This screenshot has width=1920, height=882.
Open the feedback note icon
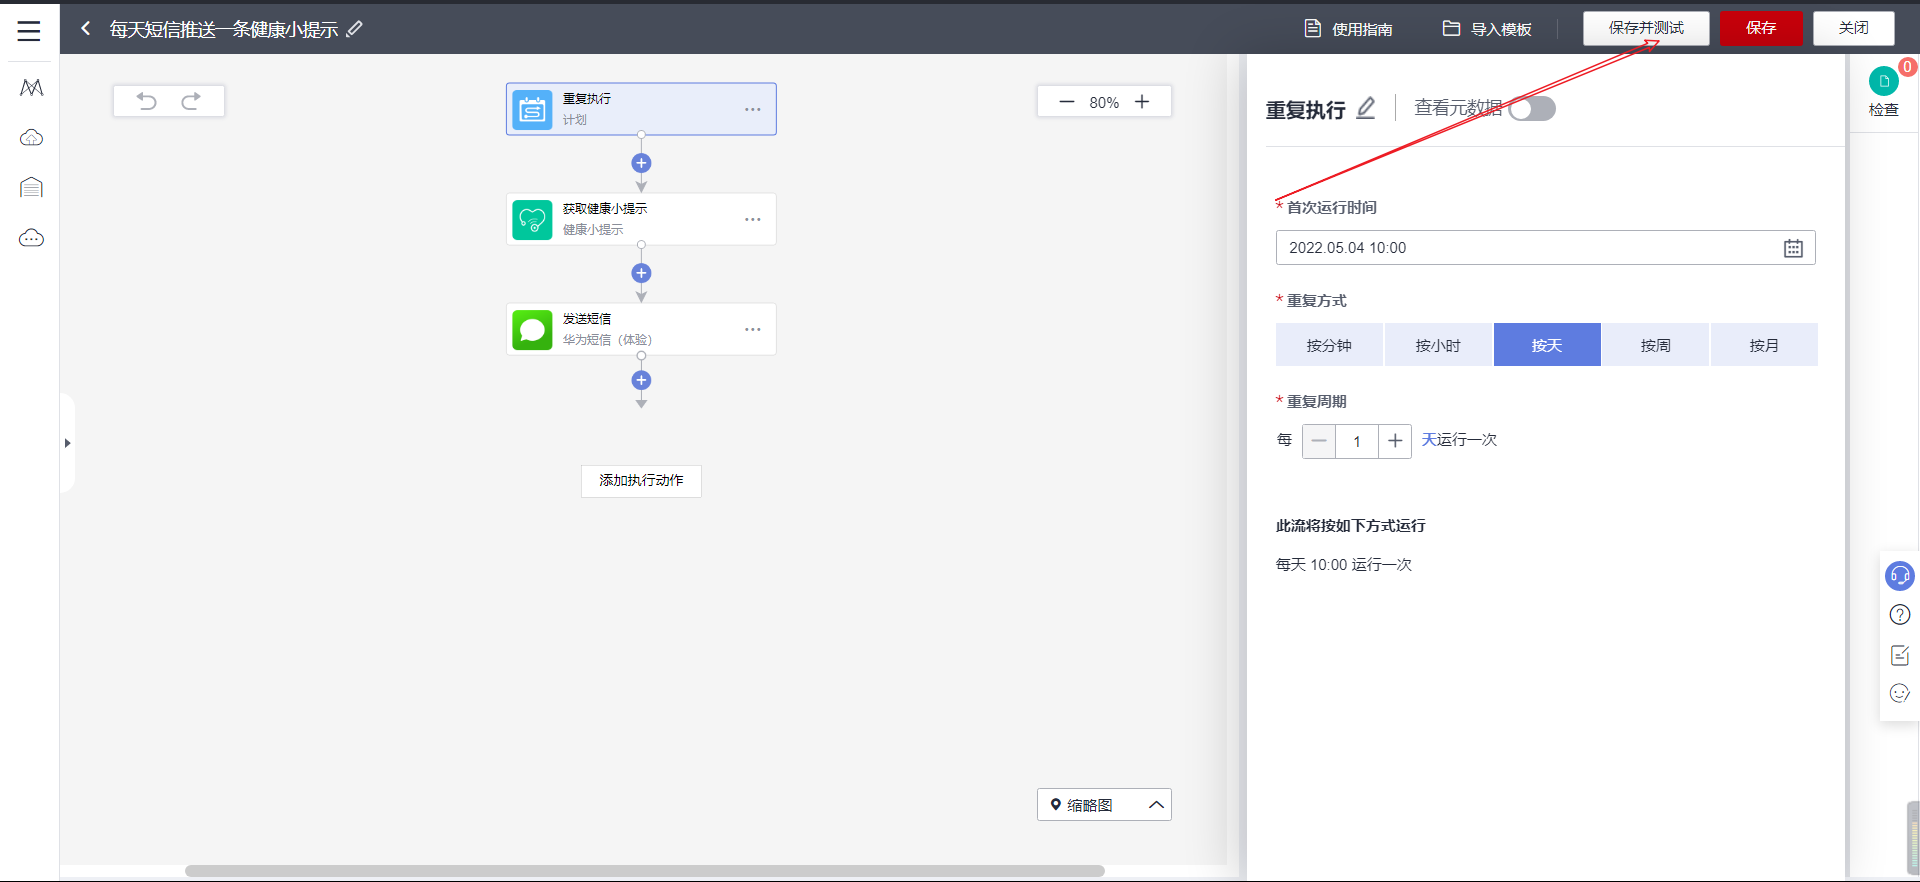1900,655
